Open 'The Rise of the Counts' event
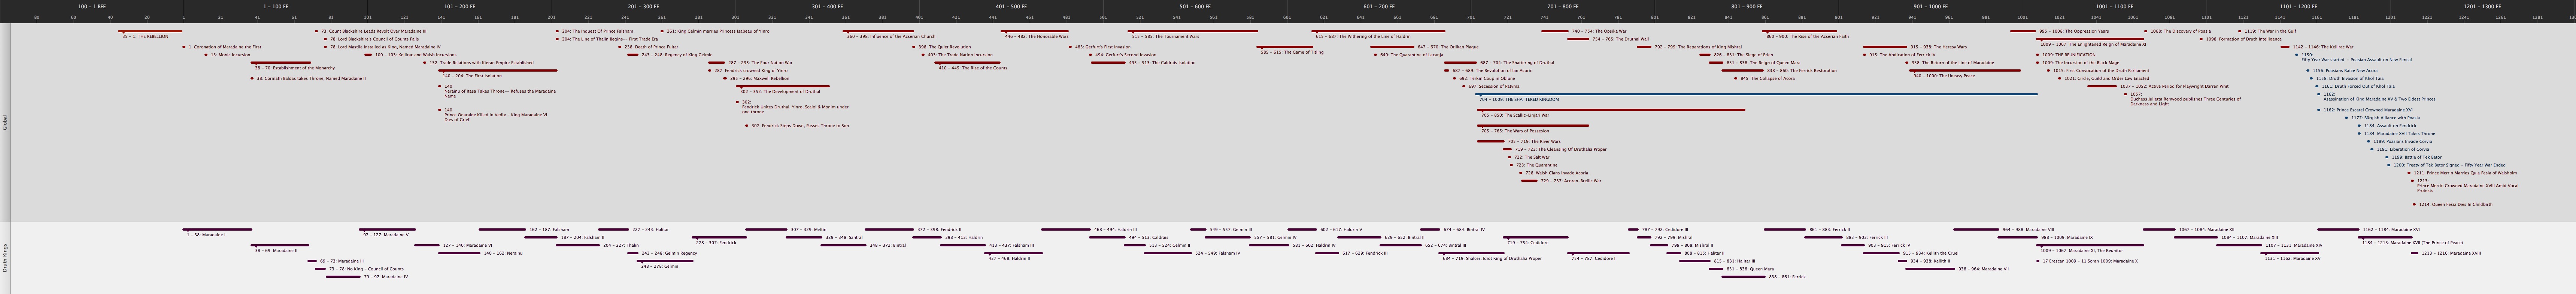The height and width of the screenshot is (294, 2576). [973, 68]
